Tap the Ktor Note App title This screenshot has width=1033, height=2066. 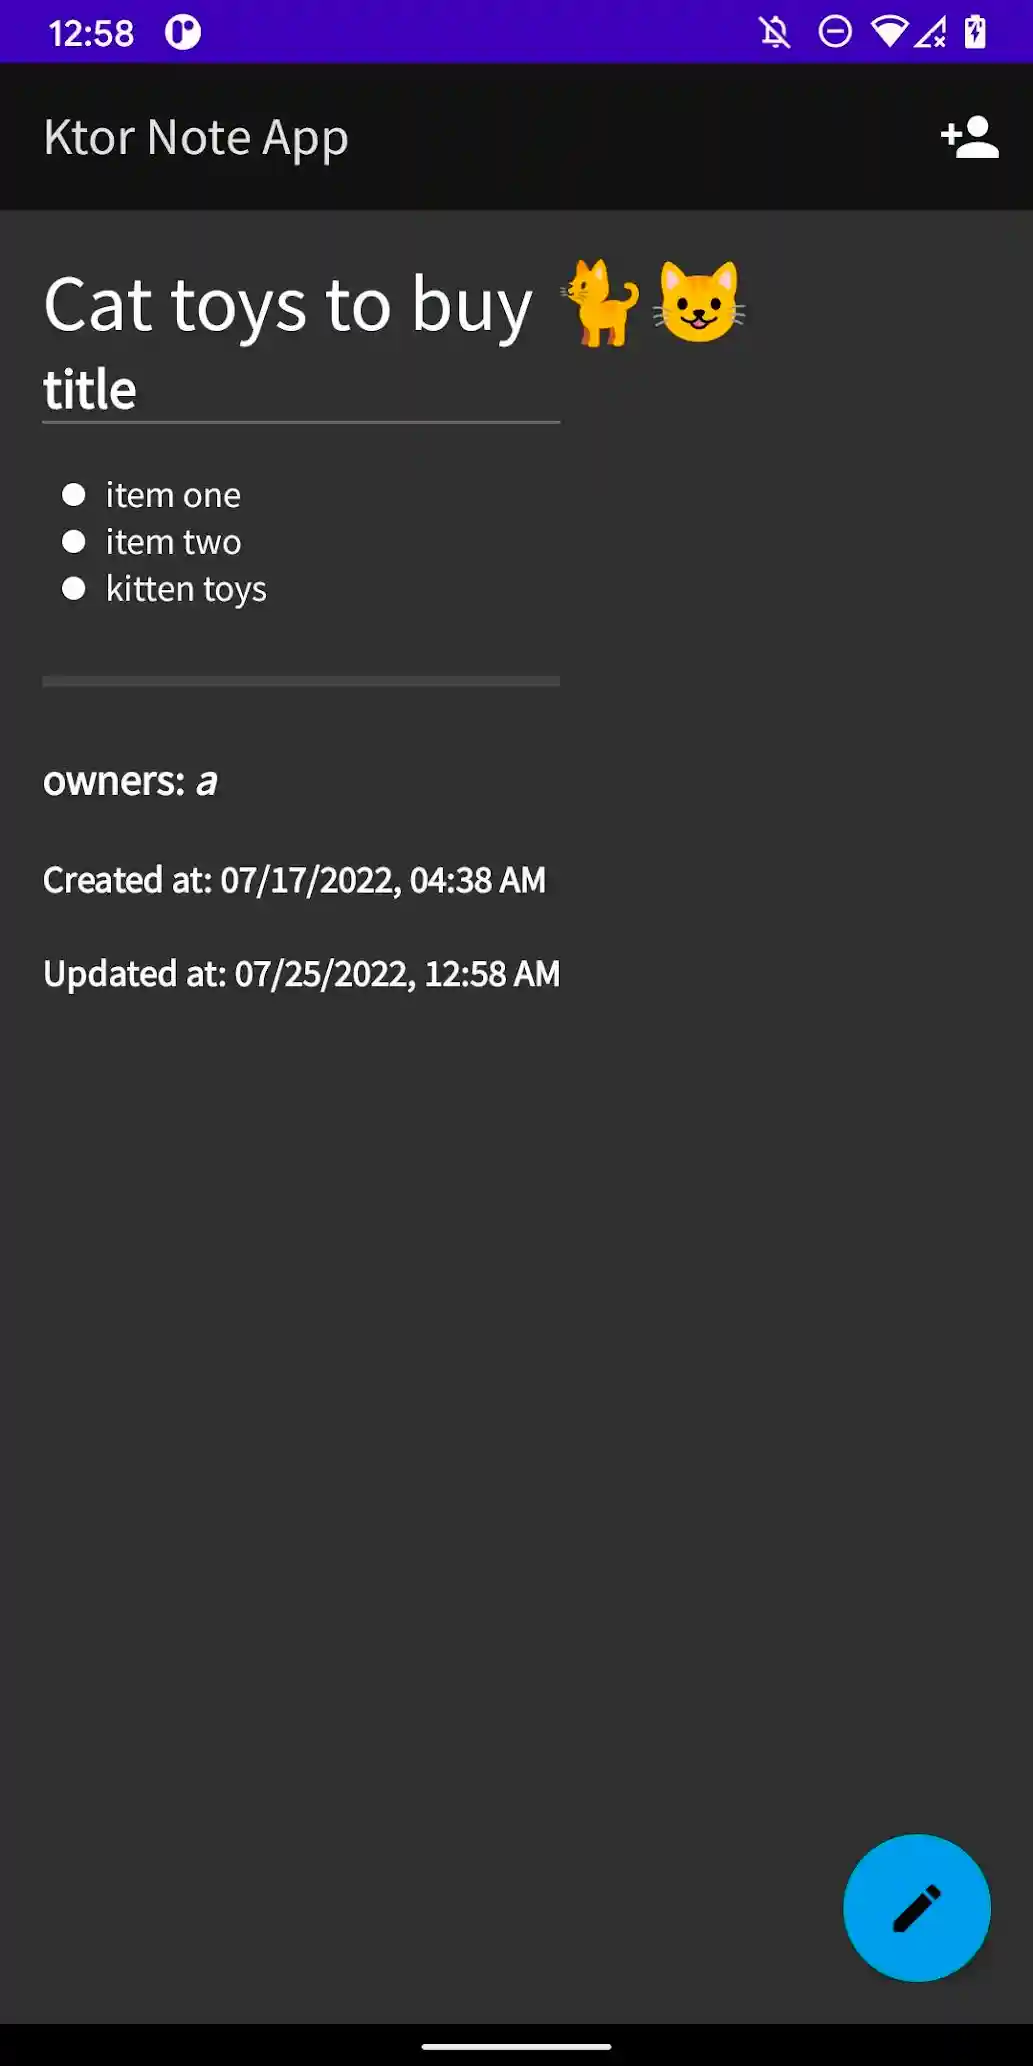click(x=196, y=137)
